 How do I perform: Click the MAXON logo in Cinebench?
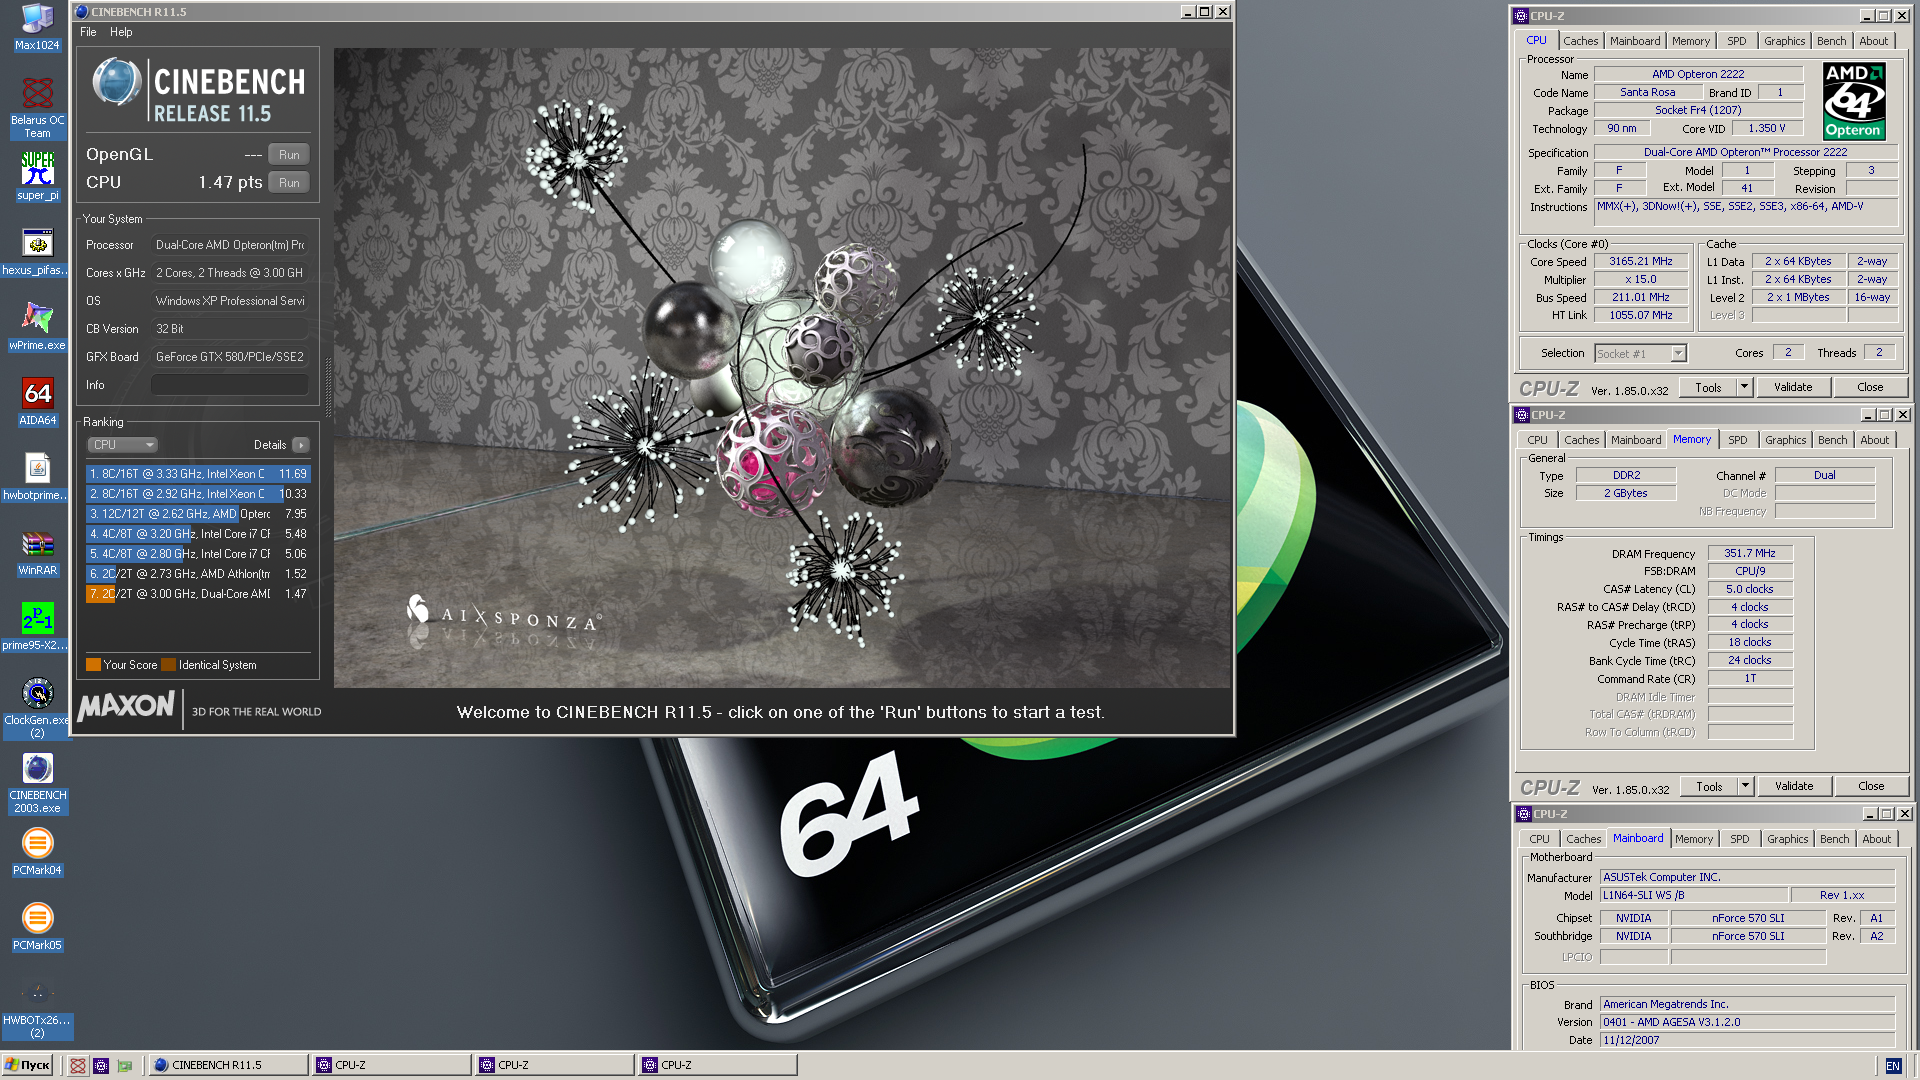[127, 707]
